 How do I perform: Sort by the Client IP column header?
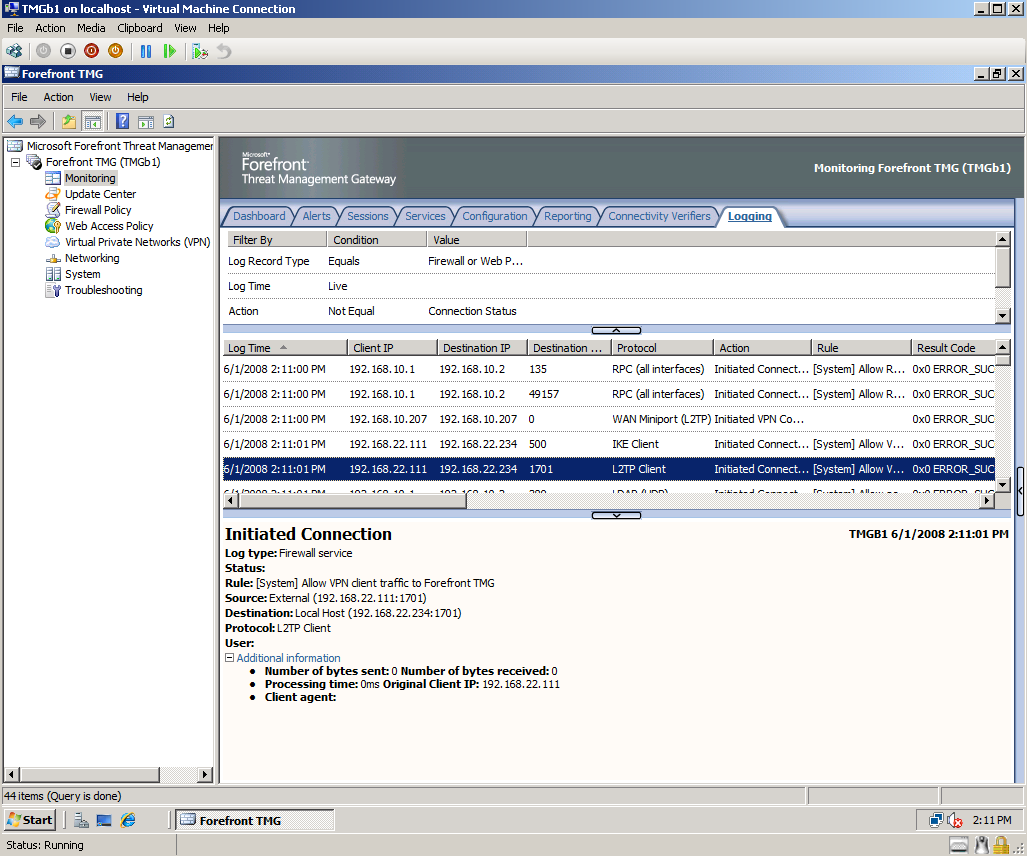(x=392, y=348)
